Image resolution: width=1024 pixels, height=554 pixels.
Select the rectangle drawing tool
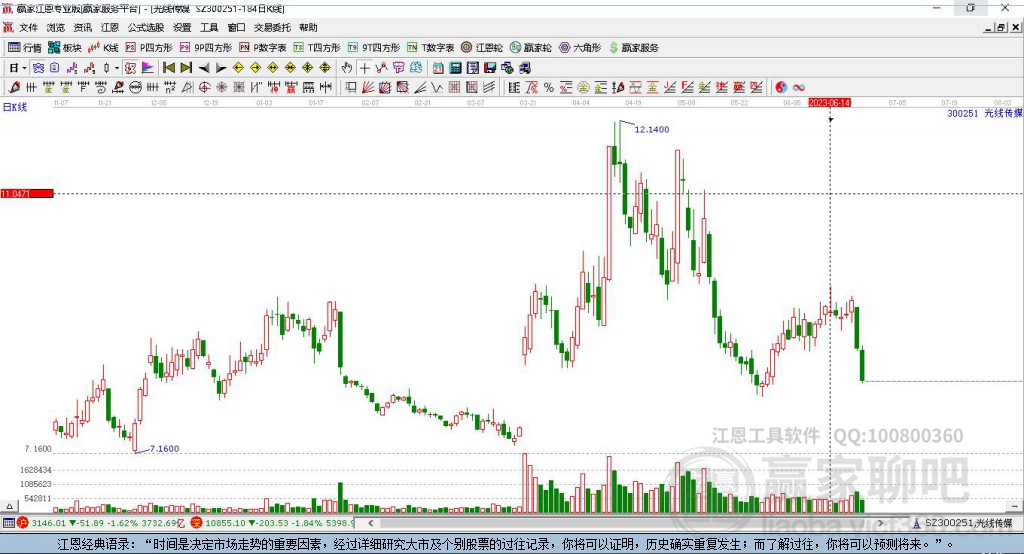point(351,88)
